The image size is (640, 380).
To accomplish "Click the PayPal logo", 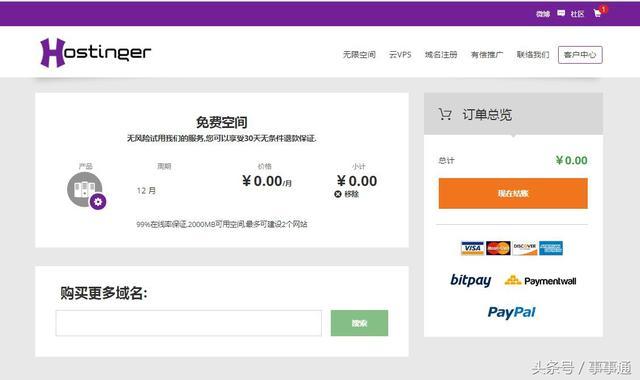I will click(511, 313).
